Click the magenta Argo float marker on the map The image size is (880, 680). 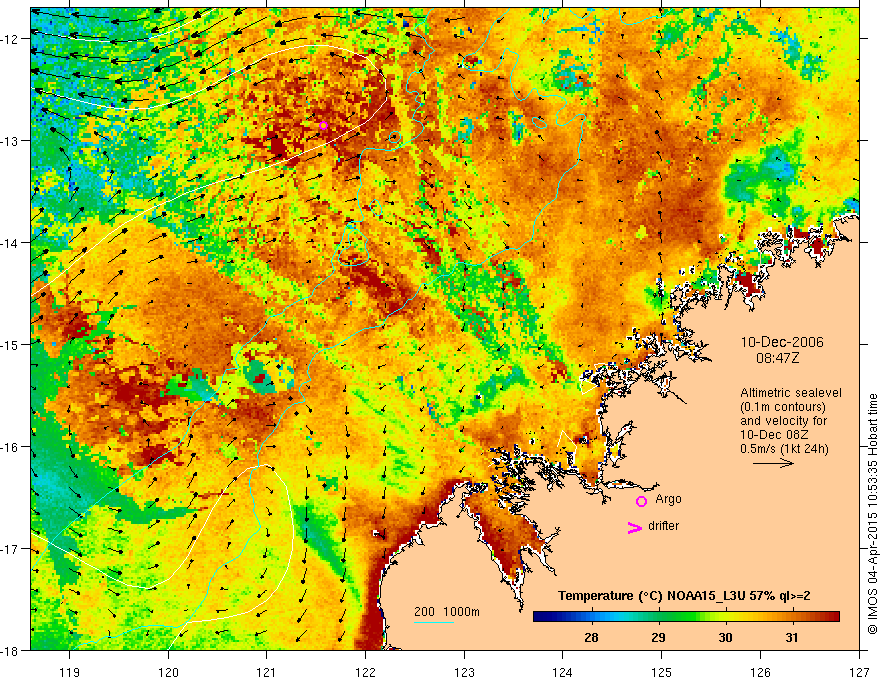pyautogui.click(x=323, y=125)
